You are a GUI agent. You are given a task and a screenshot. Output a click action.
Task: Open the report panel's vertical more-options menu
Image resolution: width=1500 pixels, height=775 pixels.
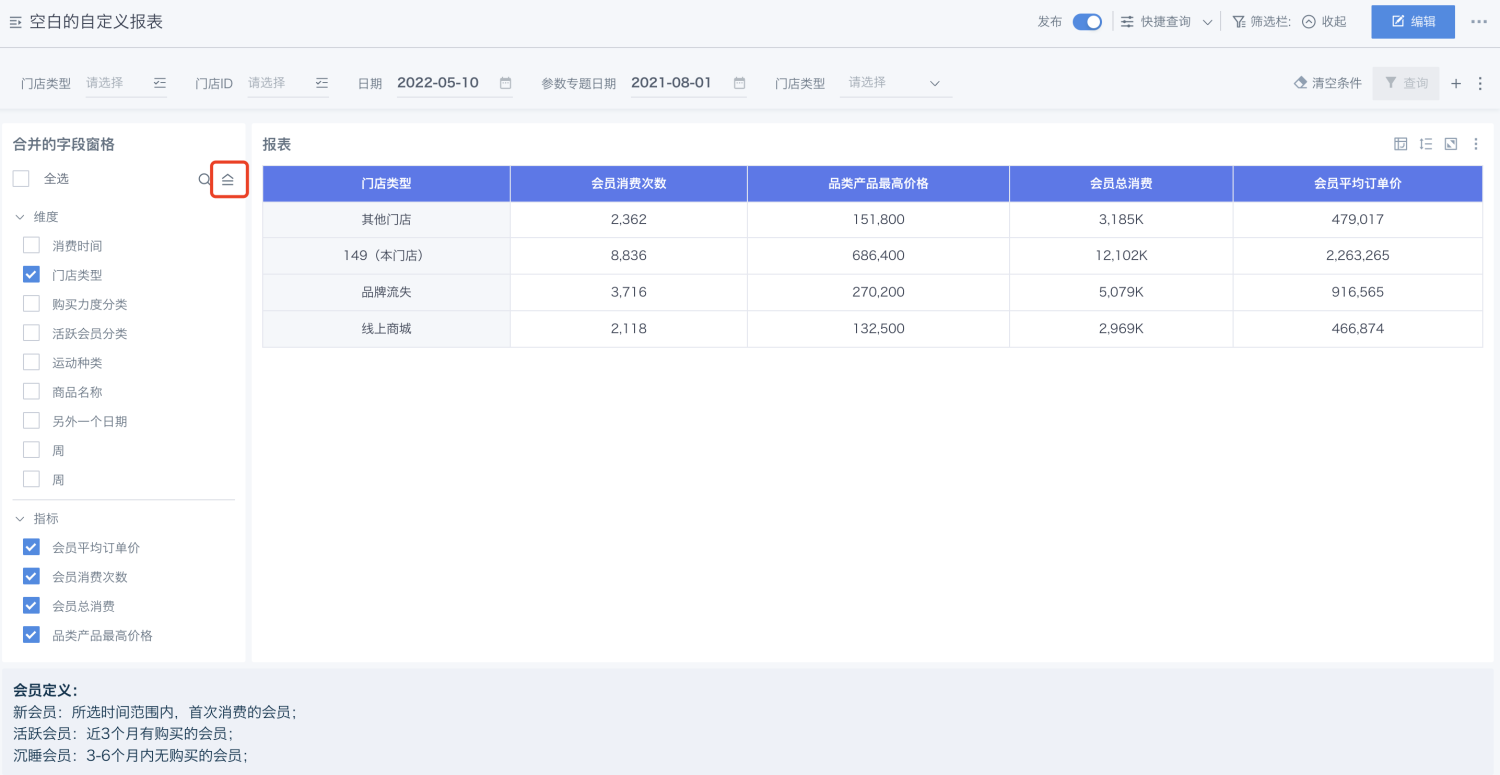pos(1476,144)
